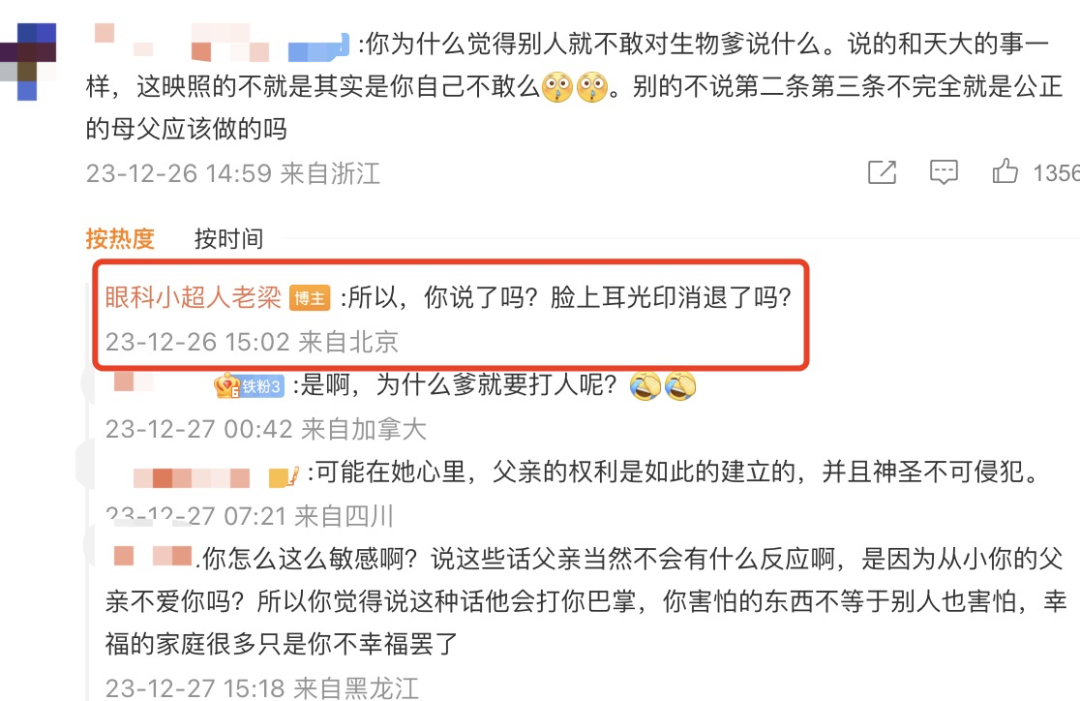Click the timestamp 23-12-26 14:59 来自浙江

233,174
